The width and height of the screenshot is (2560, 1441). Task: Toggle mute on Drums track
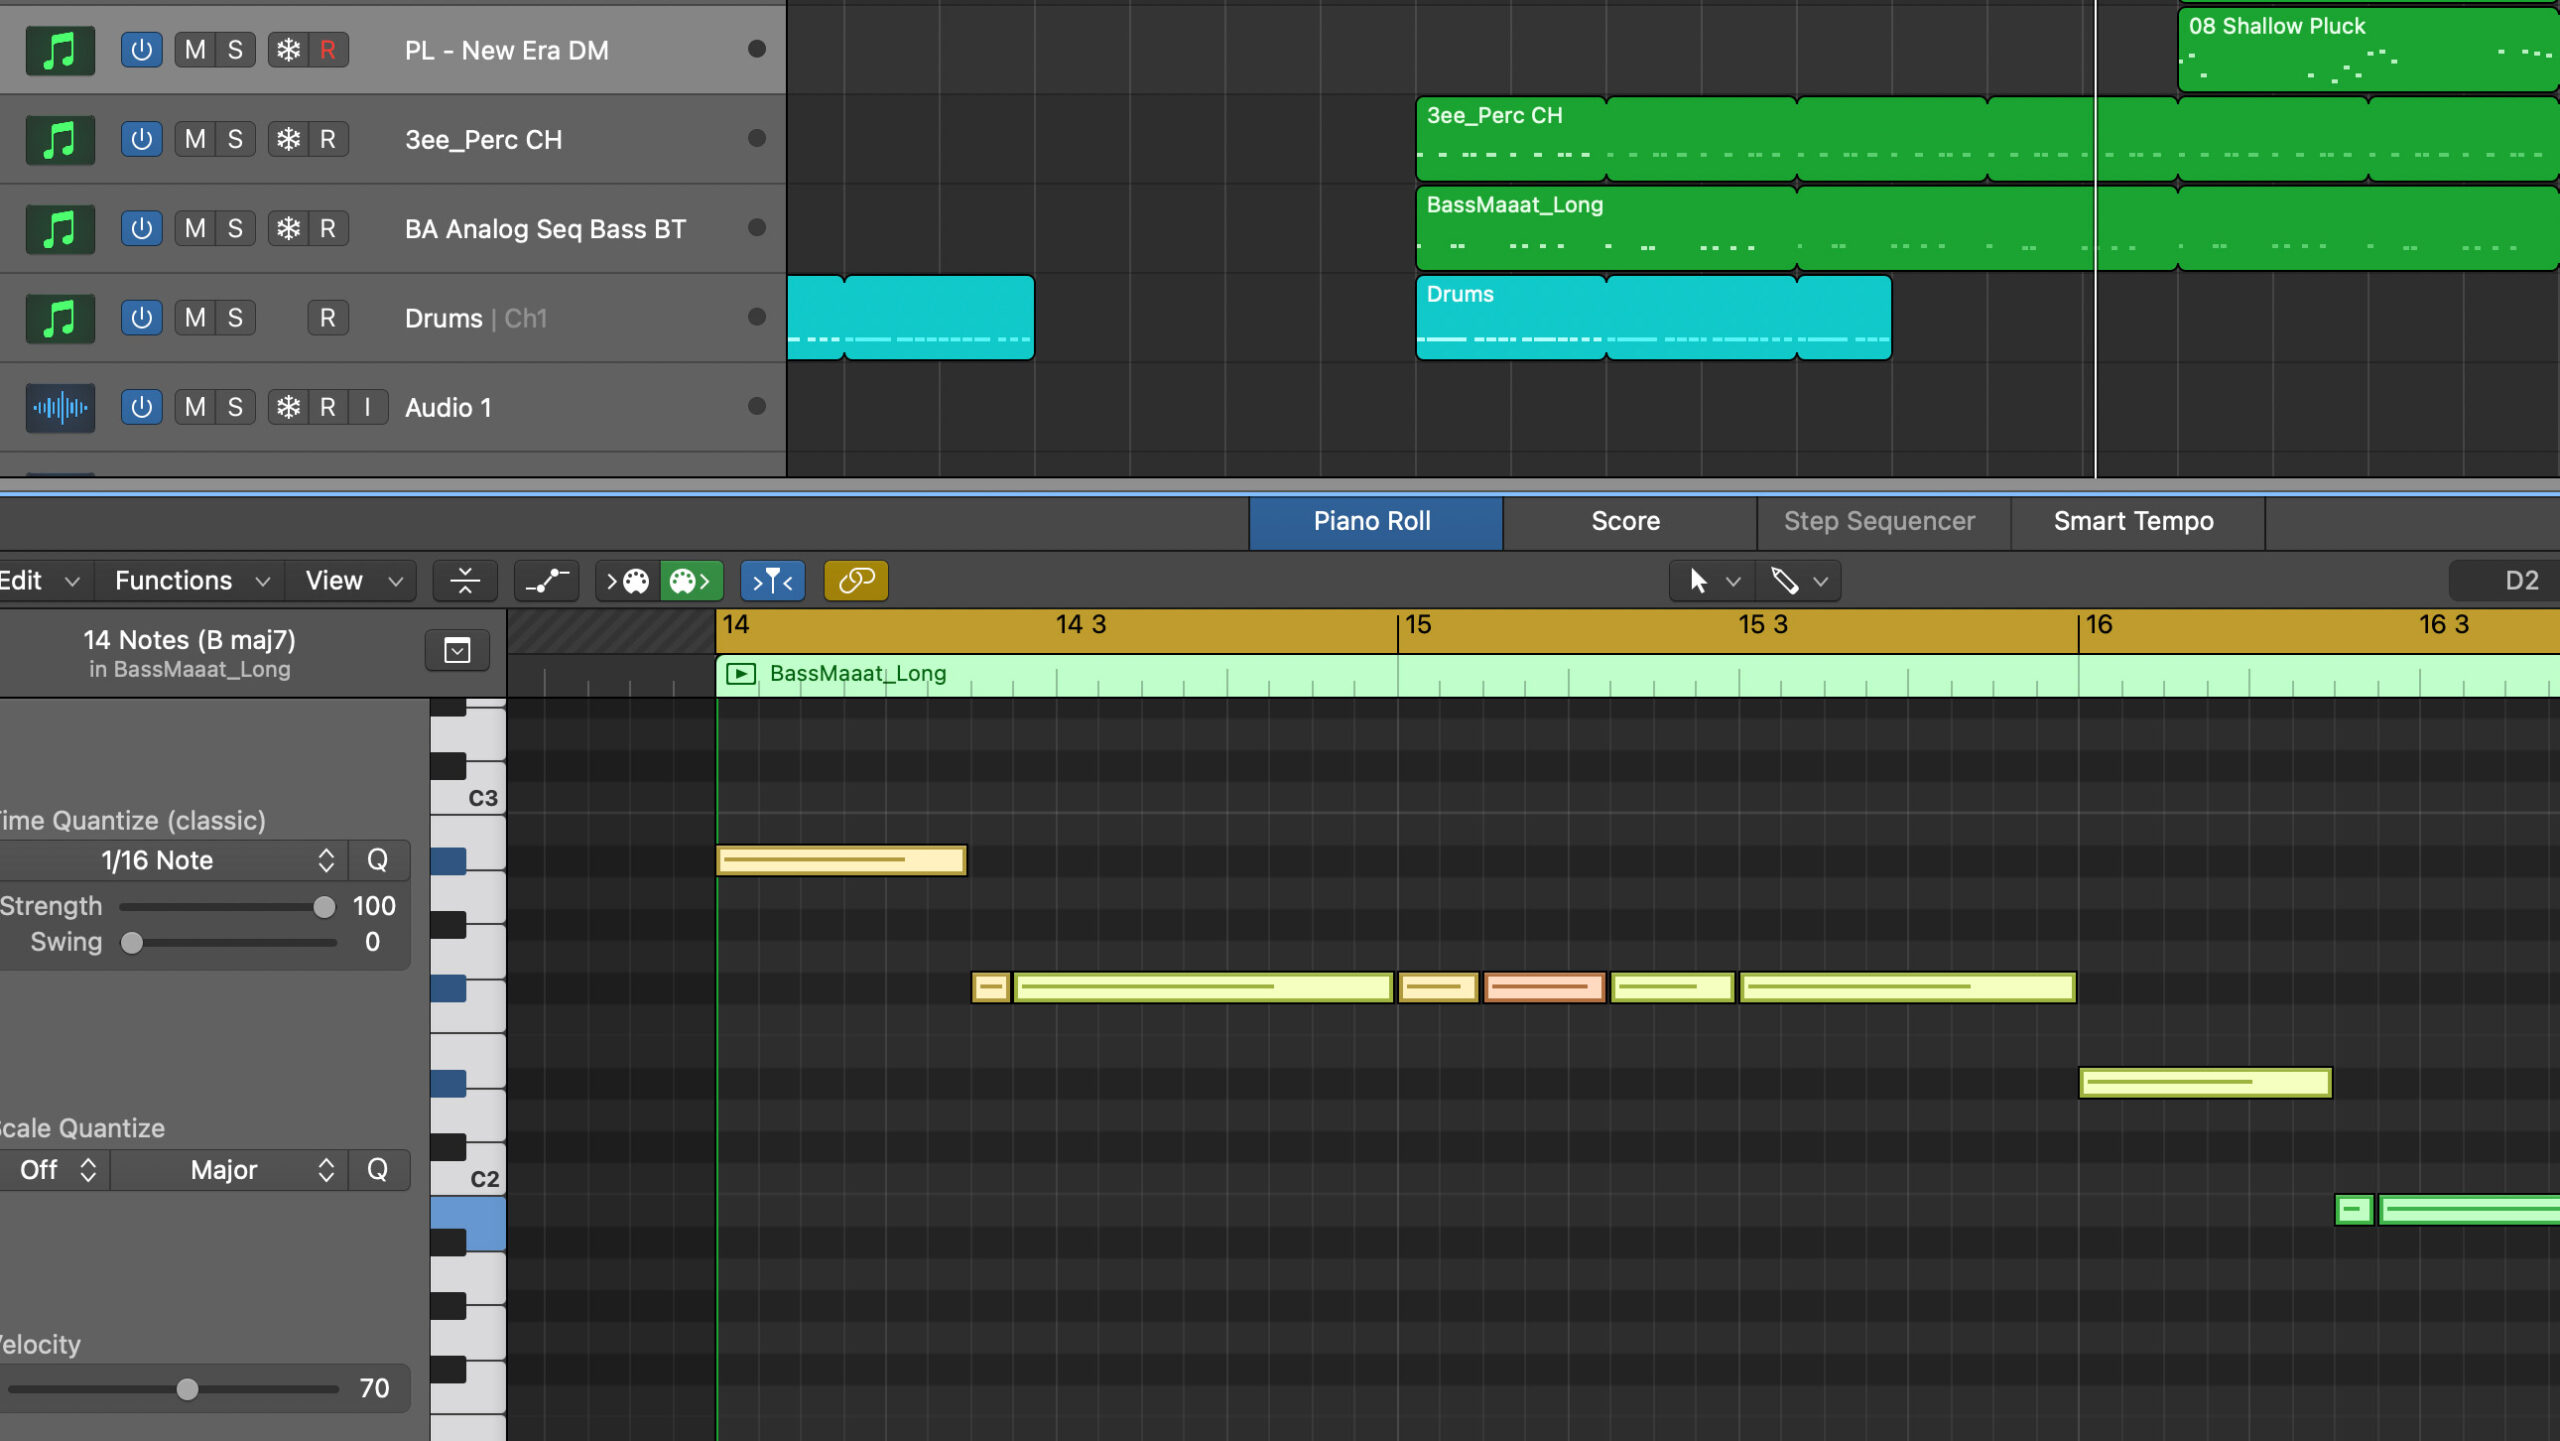[192, 318]
